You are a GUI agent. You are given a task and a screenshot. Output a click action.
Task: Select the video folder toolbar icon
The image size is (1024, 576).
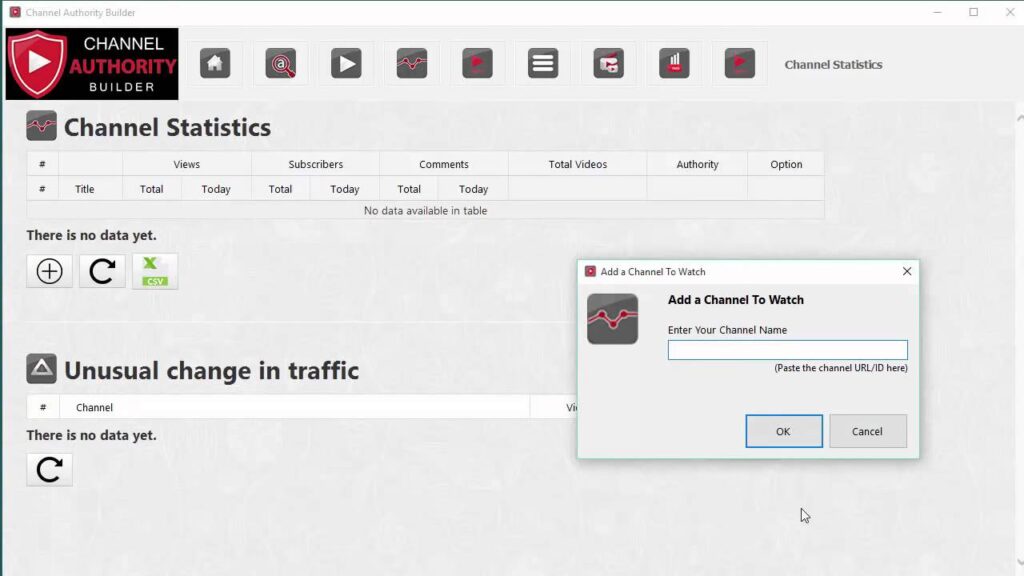pyautogui.click(x=609, y=63)
